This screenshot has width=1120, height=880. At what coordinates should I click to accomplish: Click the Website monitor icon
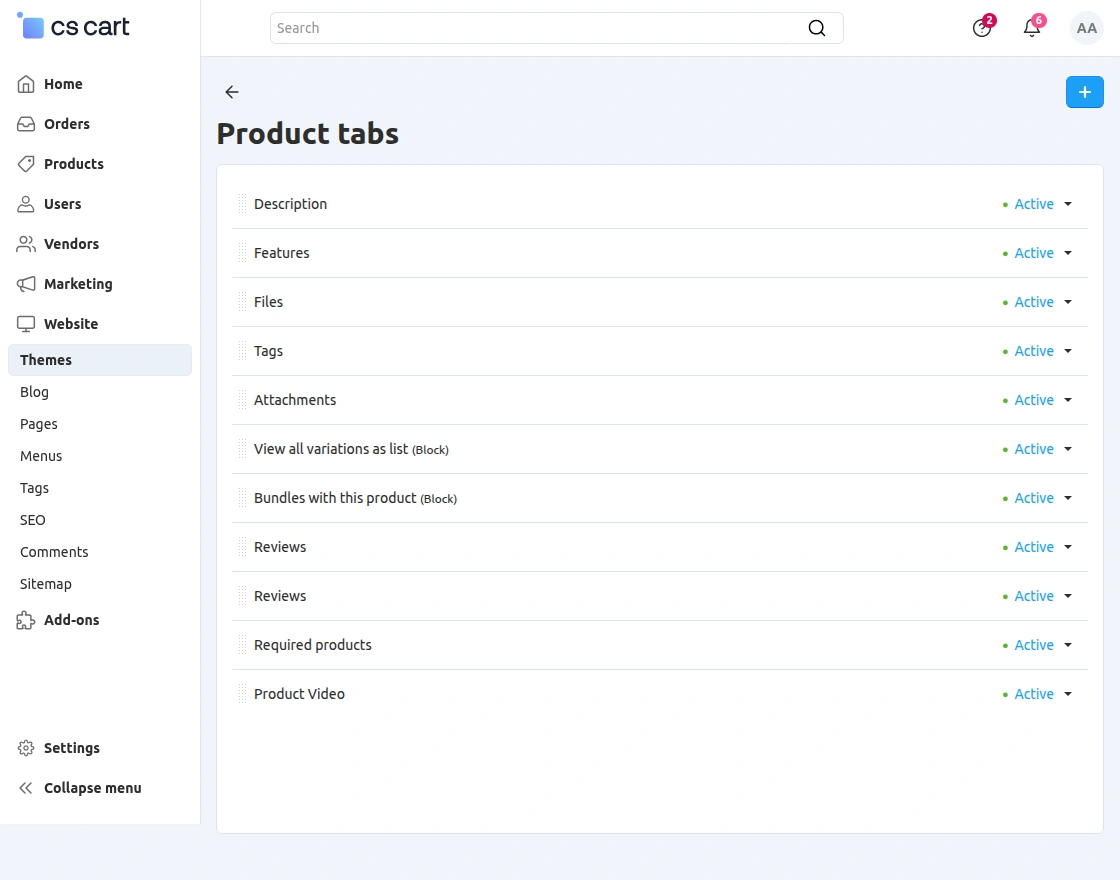click(26, 324)
